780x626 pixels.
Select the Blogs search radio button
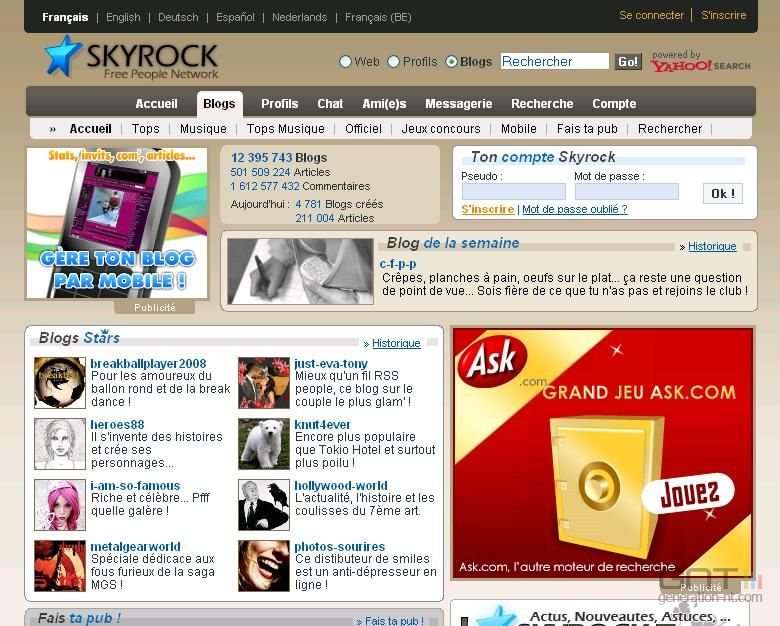pos(451,62)
